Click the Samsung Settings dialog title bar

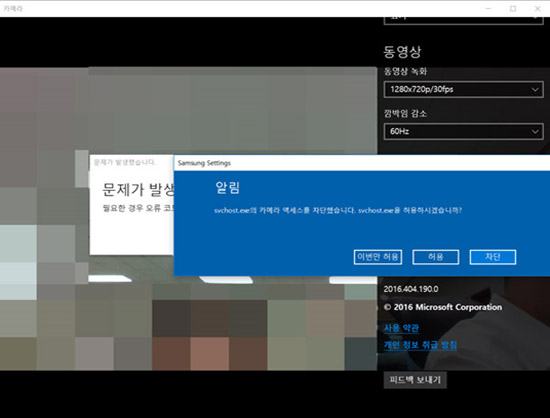(362, 163)
